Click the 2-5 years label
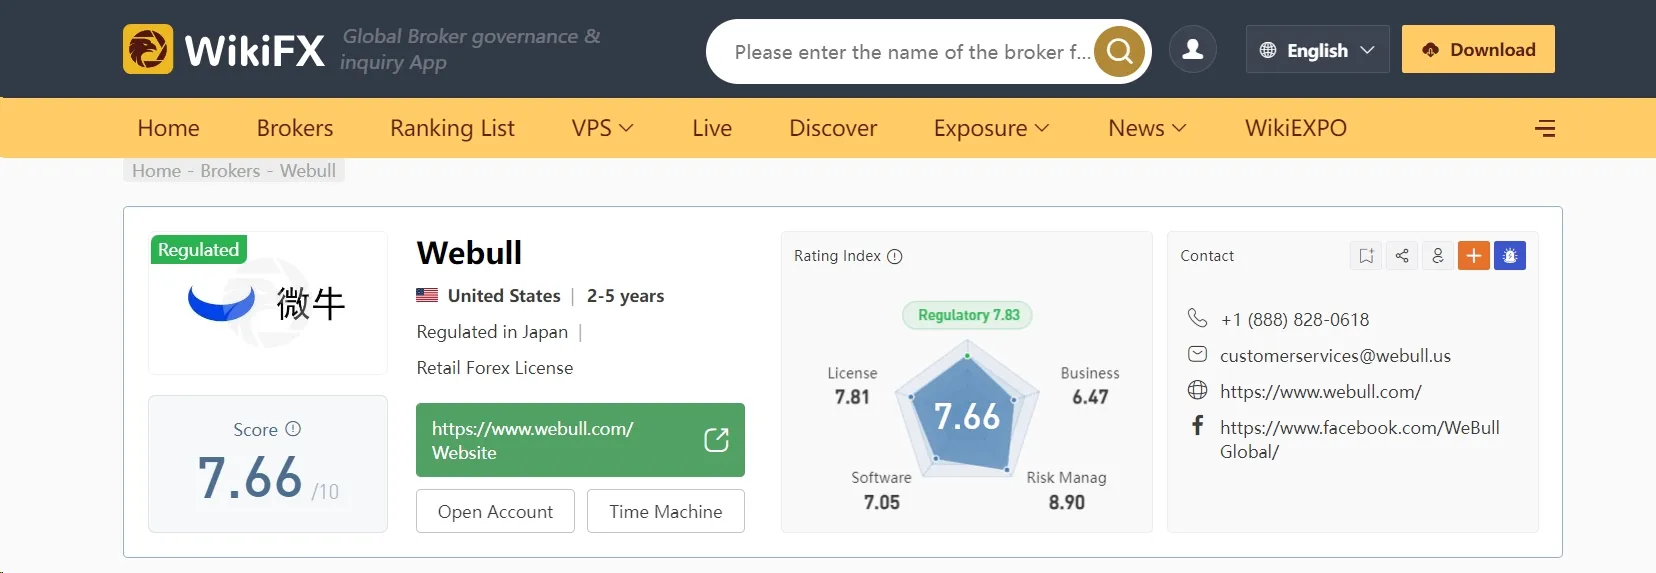The width and height of the screenshot is (1656, 573). point(625,296)
